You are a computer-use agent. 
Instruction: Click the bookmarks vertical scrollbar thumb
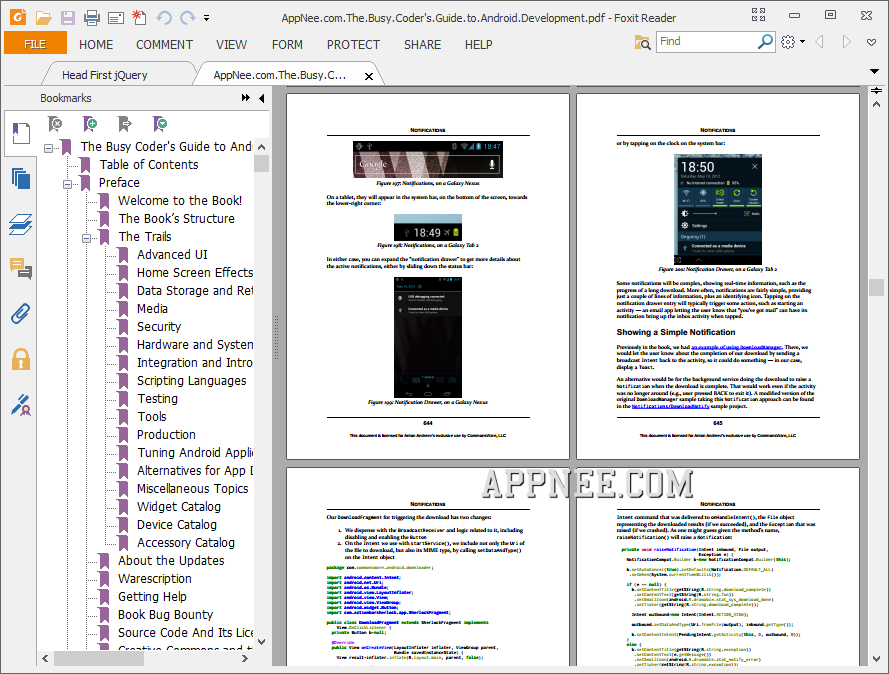click(261, 163)
